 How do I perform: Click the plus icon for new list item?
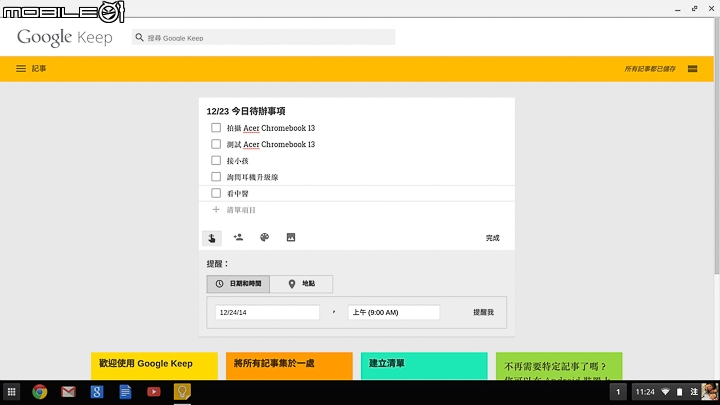(216, 210)
